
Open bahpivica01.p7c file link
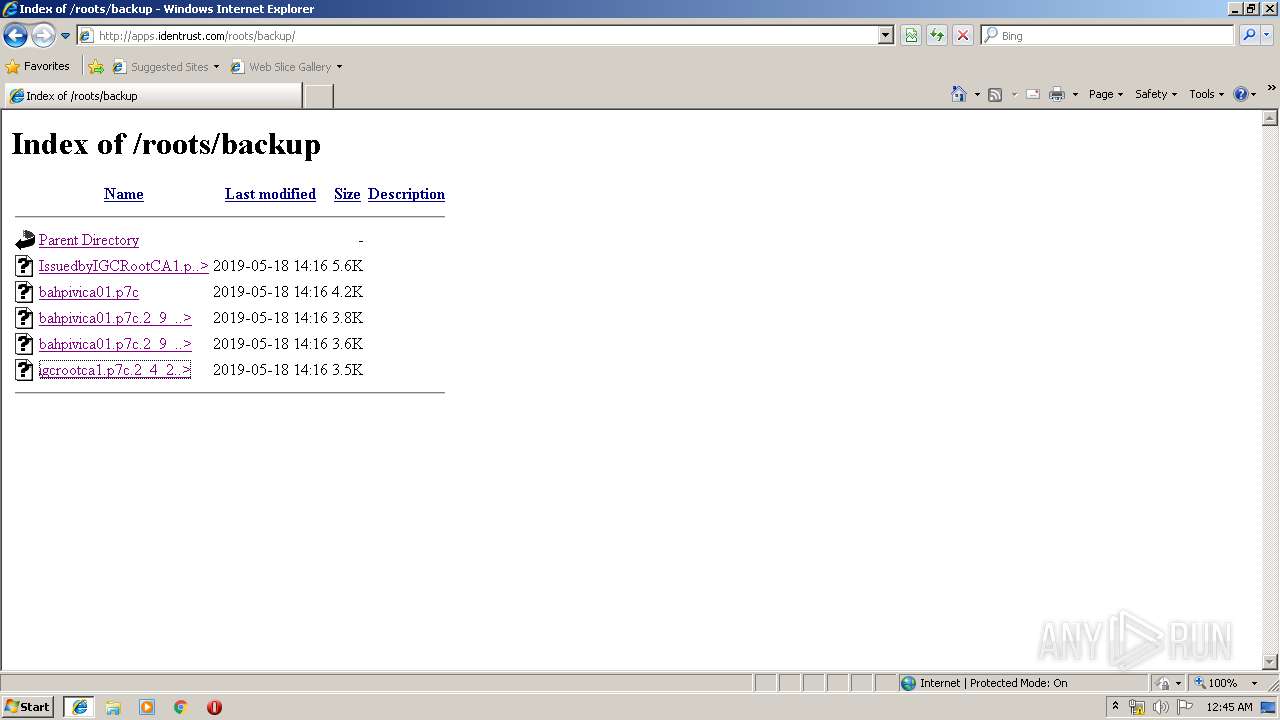coord(89,292)
